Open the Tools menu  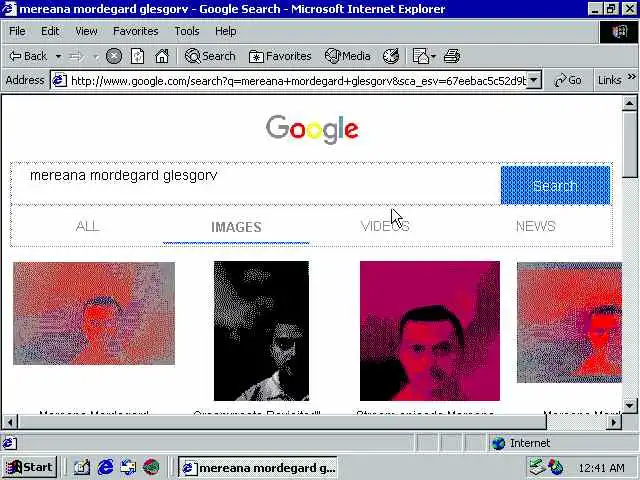187,31
